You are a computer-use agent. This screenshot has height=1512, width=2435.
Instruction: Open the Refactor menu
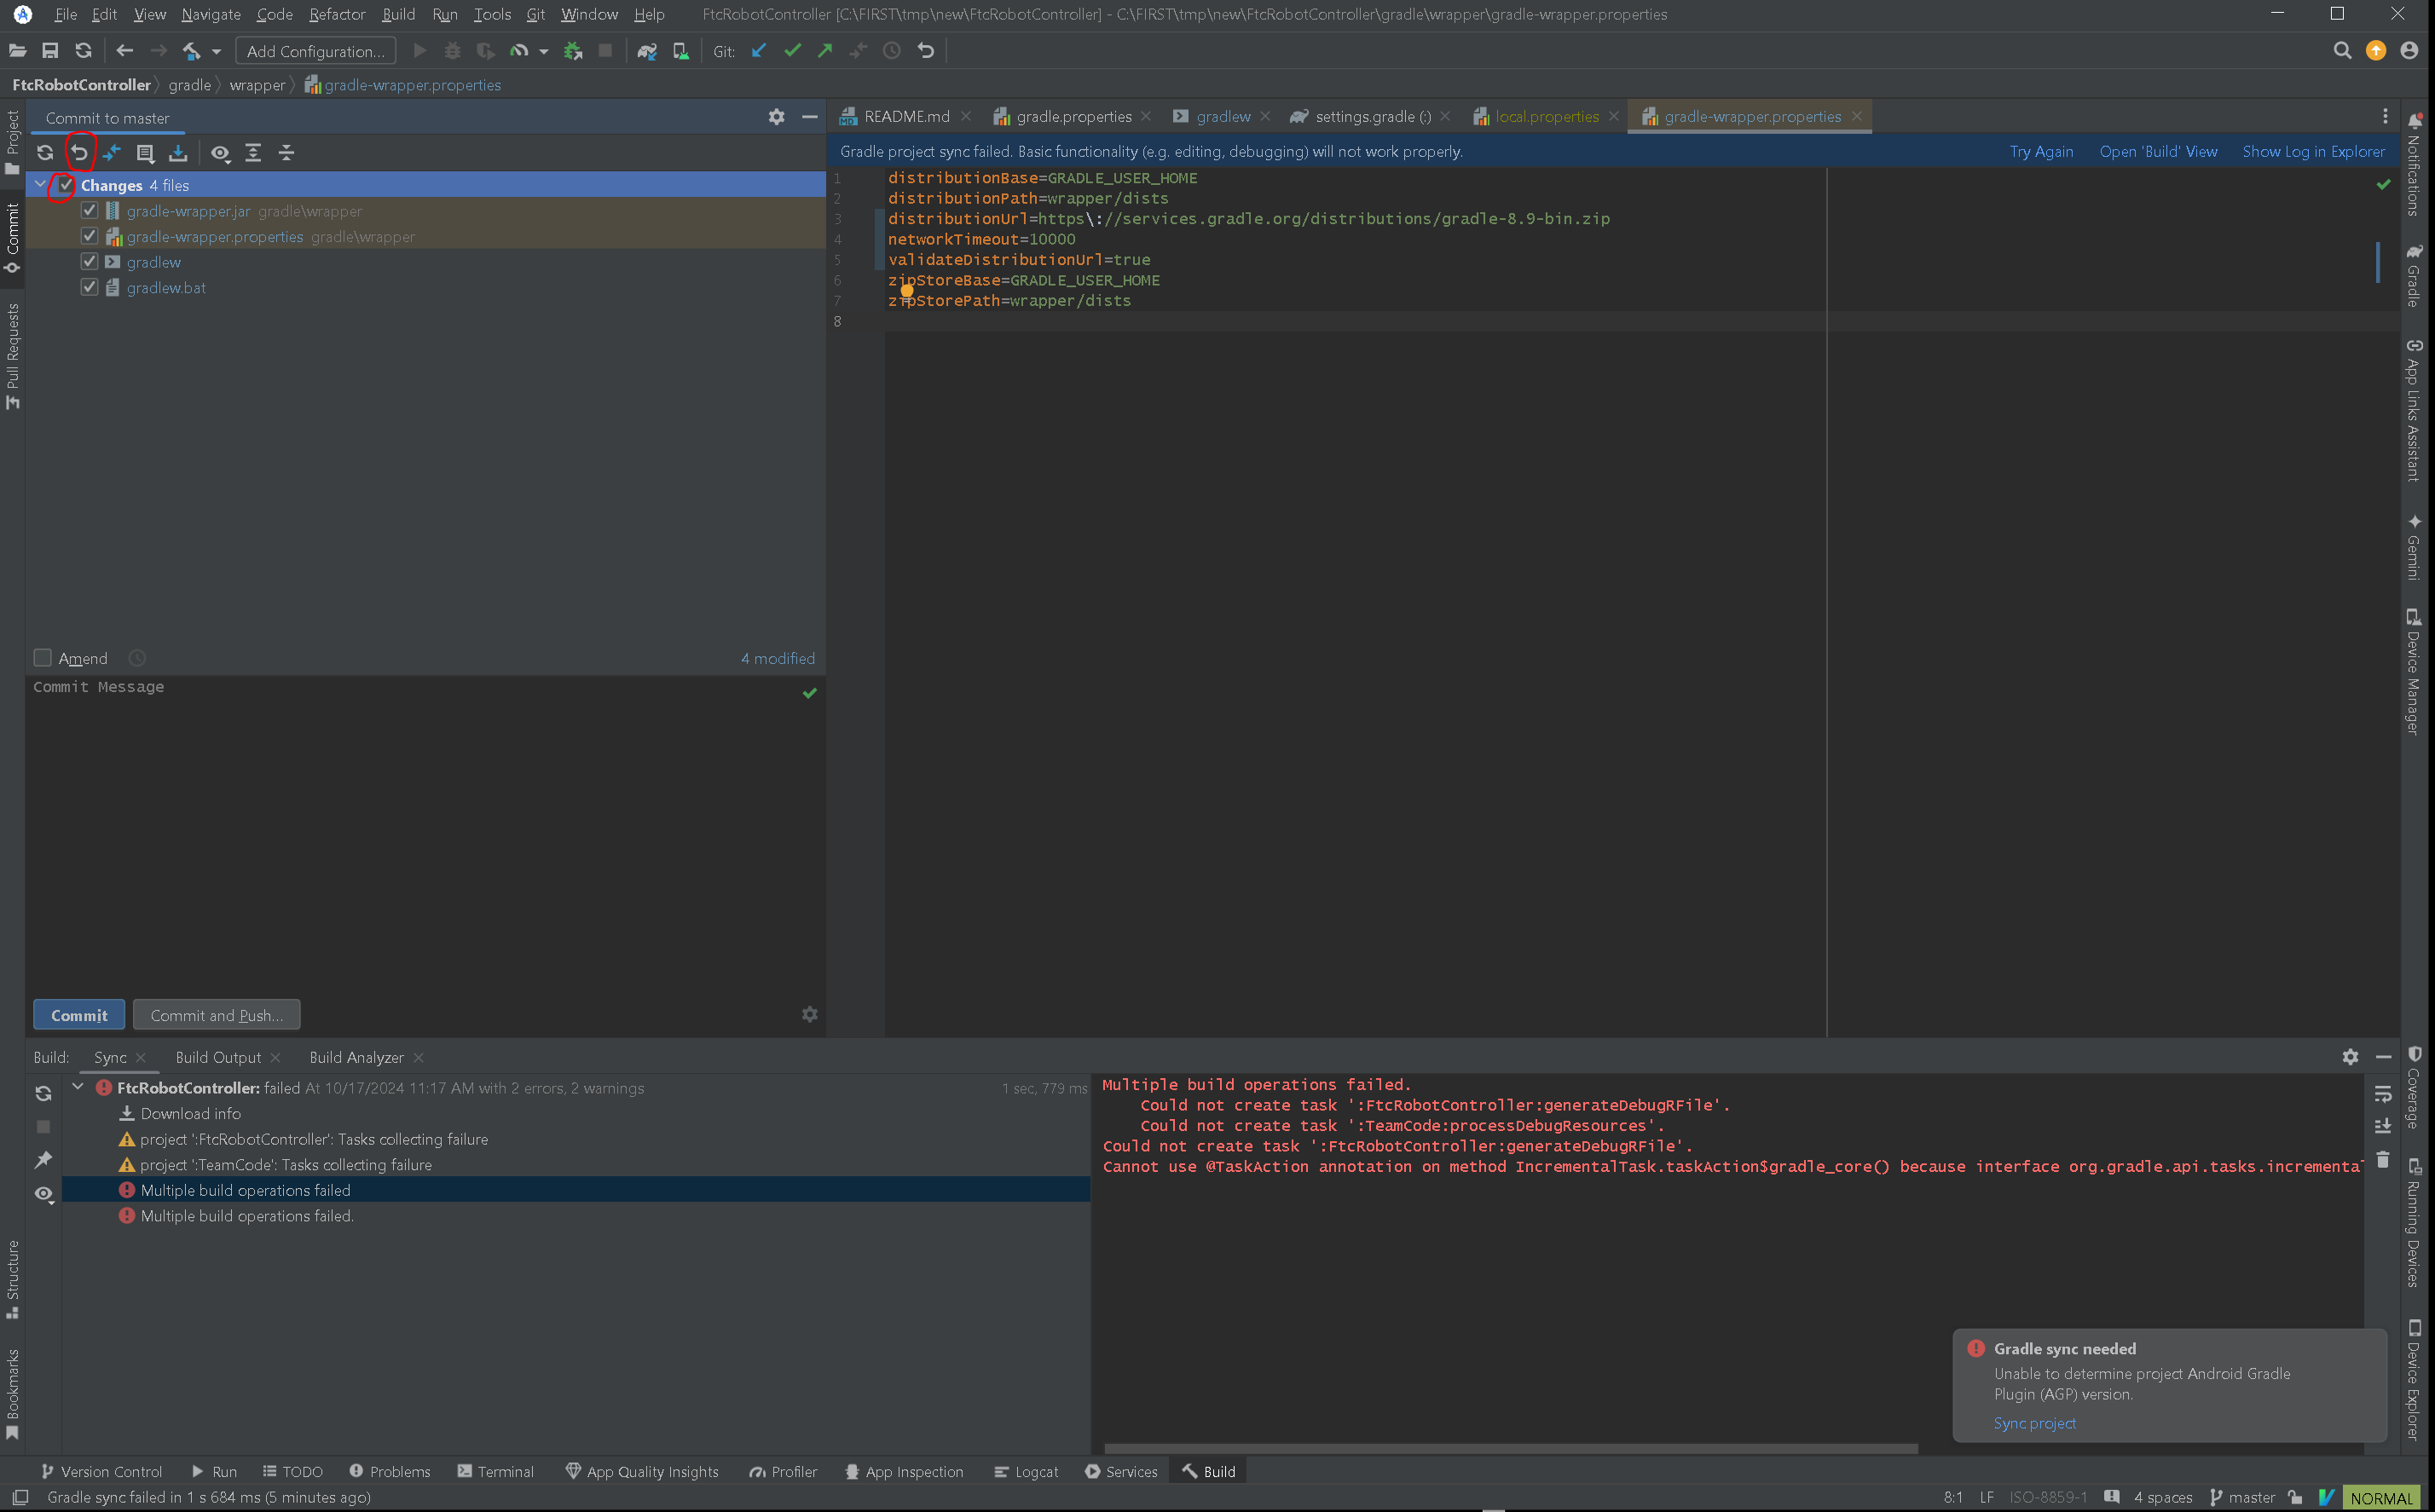(337, 14)
